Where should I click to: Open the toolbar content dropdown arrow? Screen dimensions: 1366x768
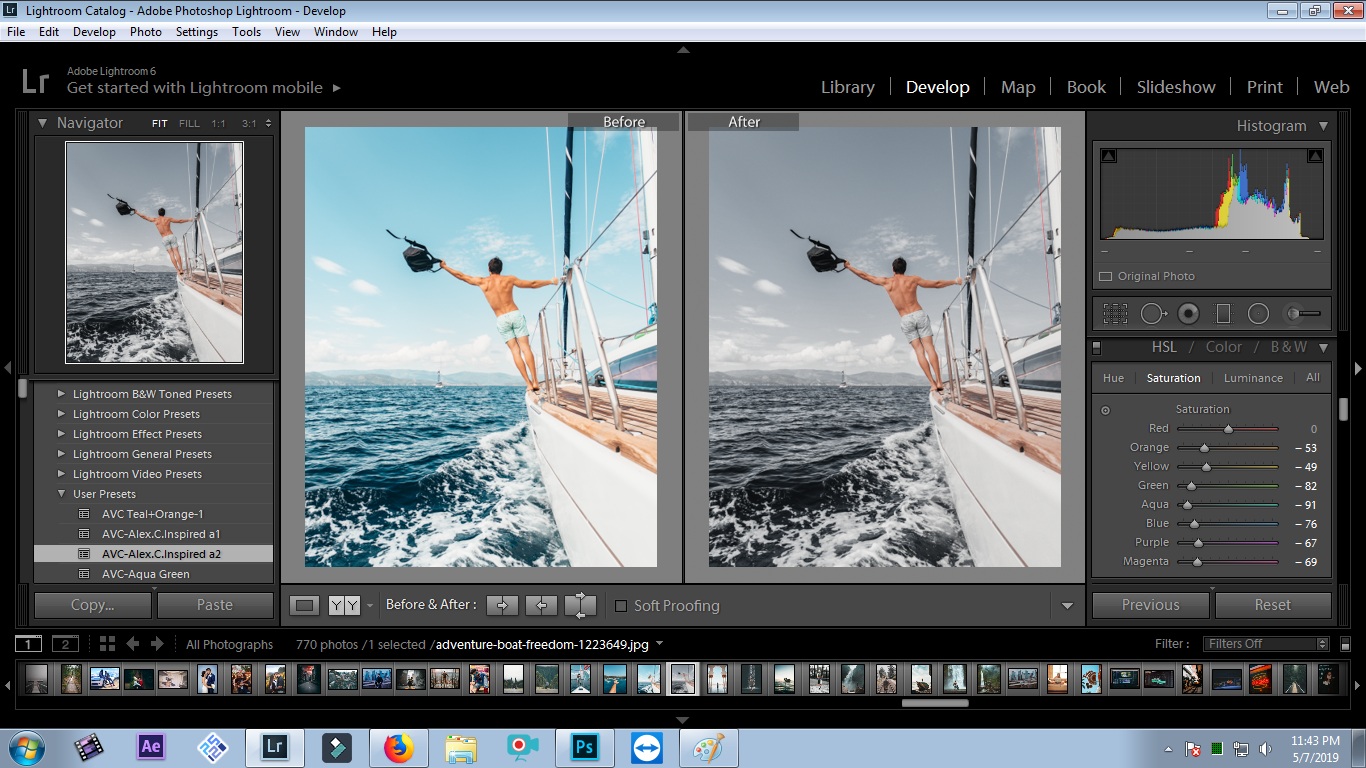tap(1067, 606)
